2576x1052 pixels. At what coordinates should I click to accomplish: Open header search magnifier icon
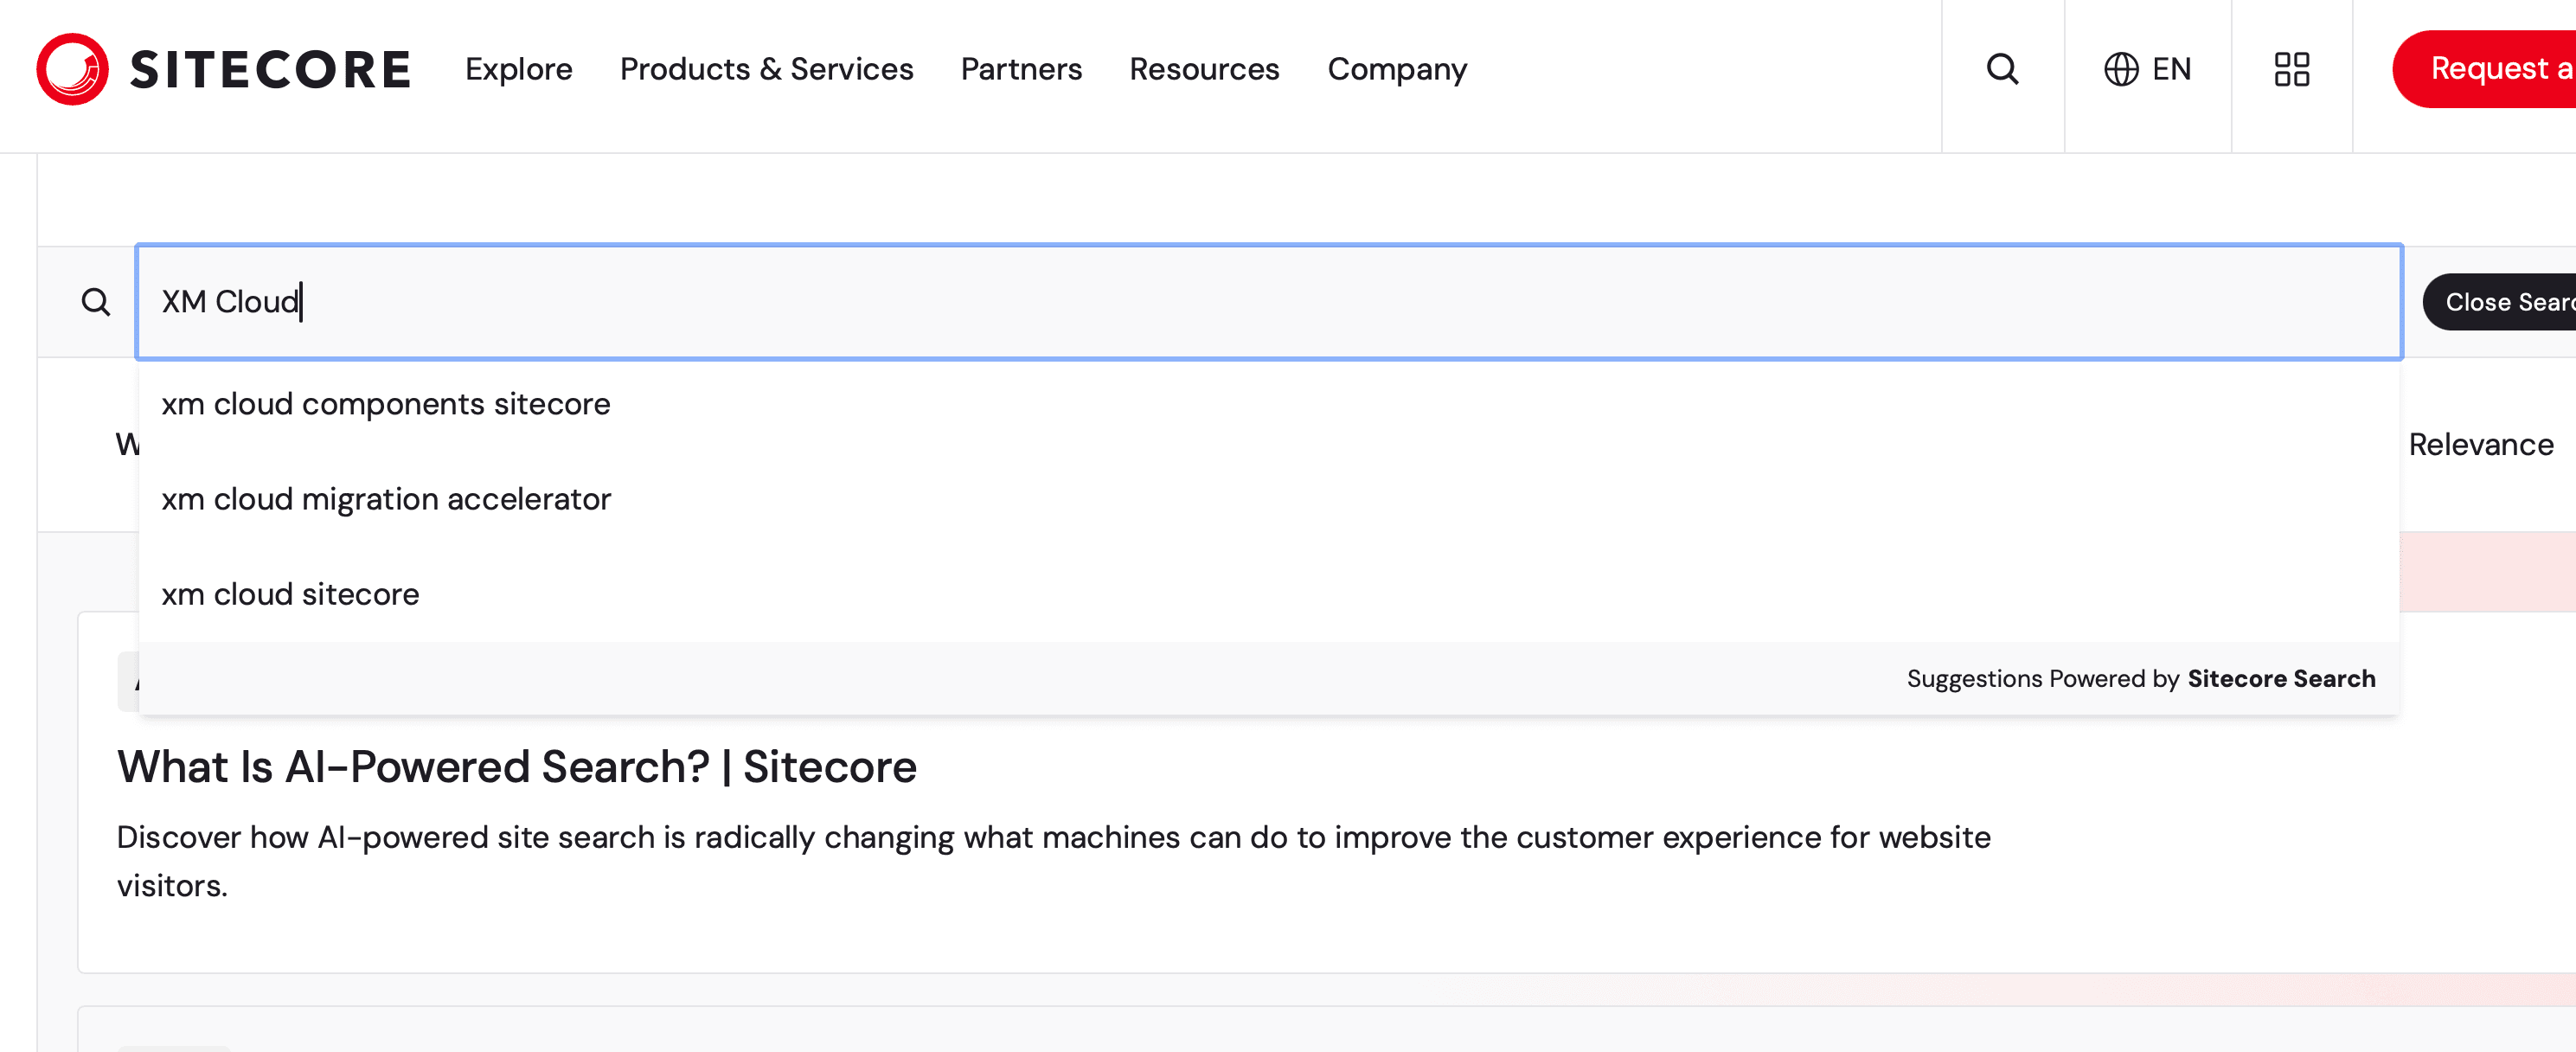(2002, 69)
